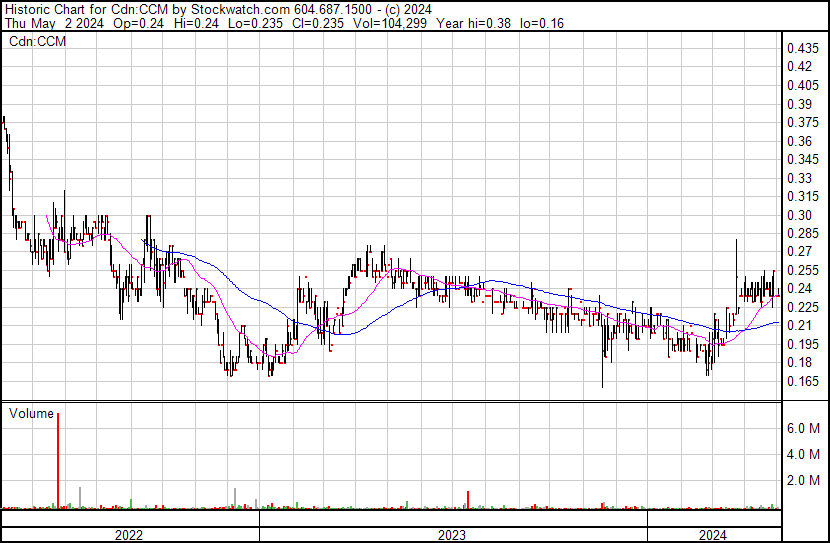Click the tallest red volume spike in 2022
This screenshot has width=830, height=543.
point(58,460)
